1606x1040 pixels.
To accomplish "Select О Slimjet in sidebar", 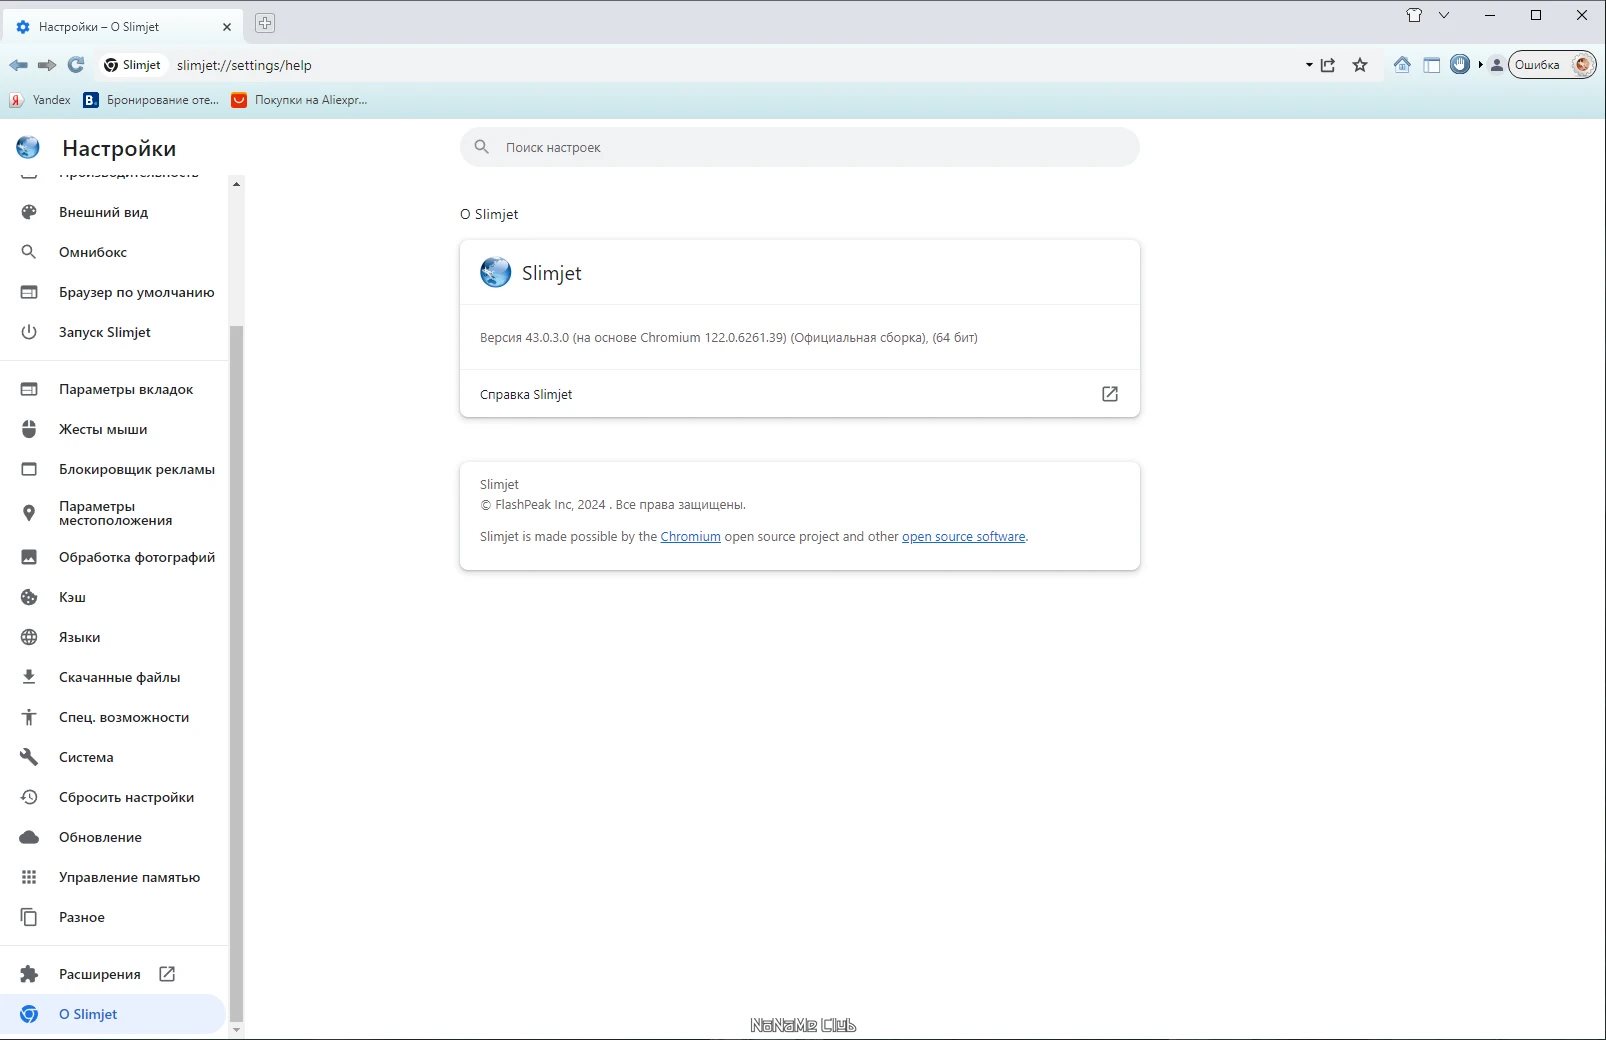I will [x=112, y=1014].
